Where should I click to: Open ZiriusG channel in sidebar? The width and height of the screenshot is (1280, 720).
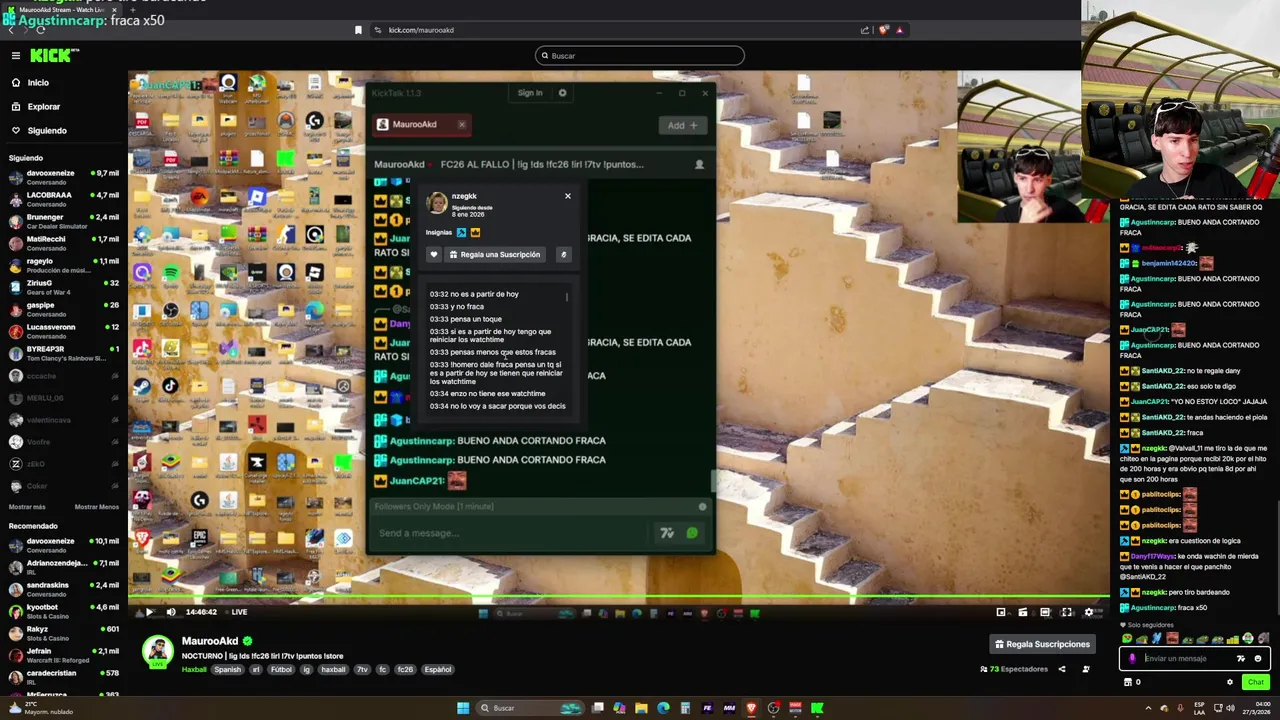pyautogui.click(x=63, y=287)
